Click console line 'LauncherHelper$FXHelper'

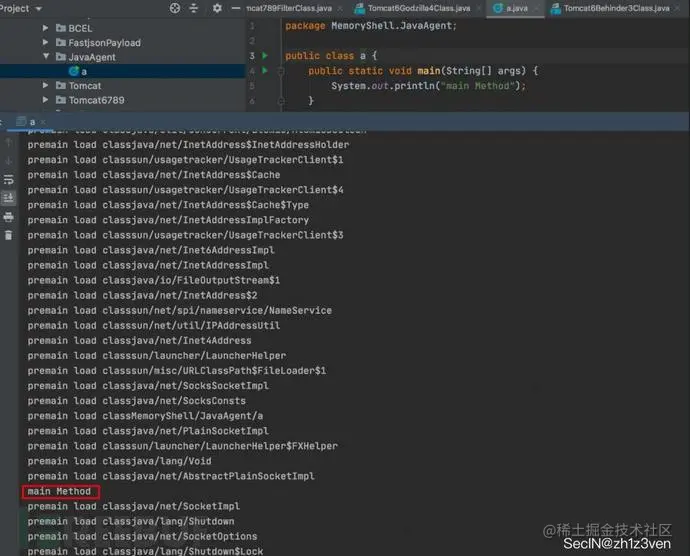(183, 446)
